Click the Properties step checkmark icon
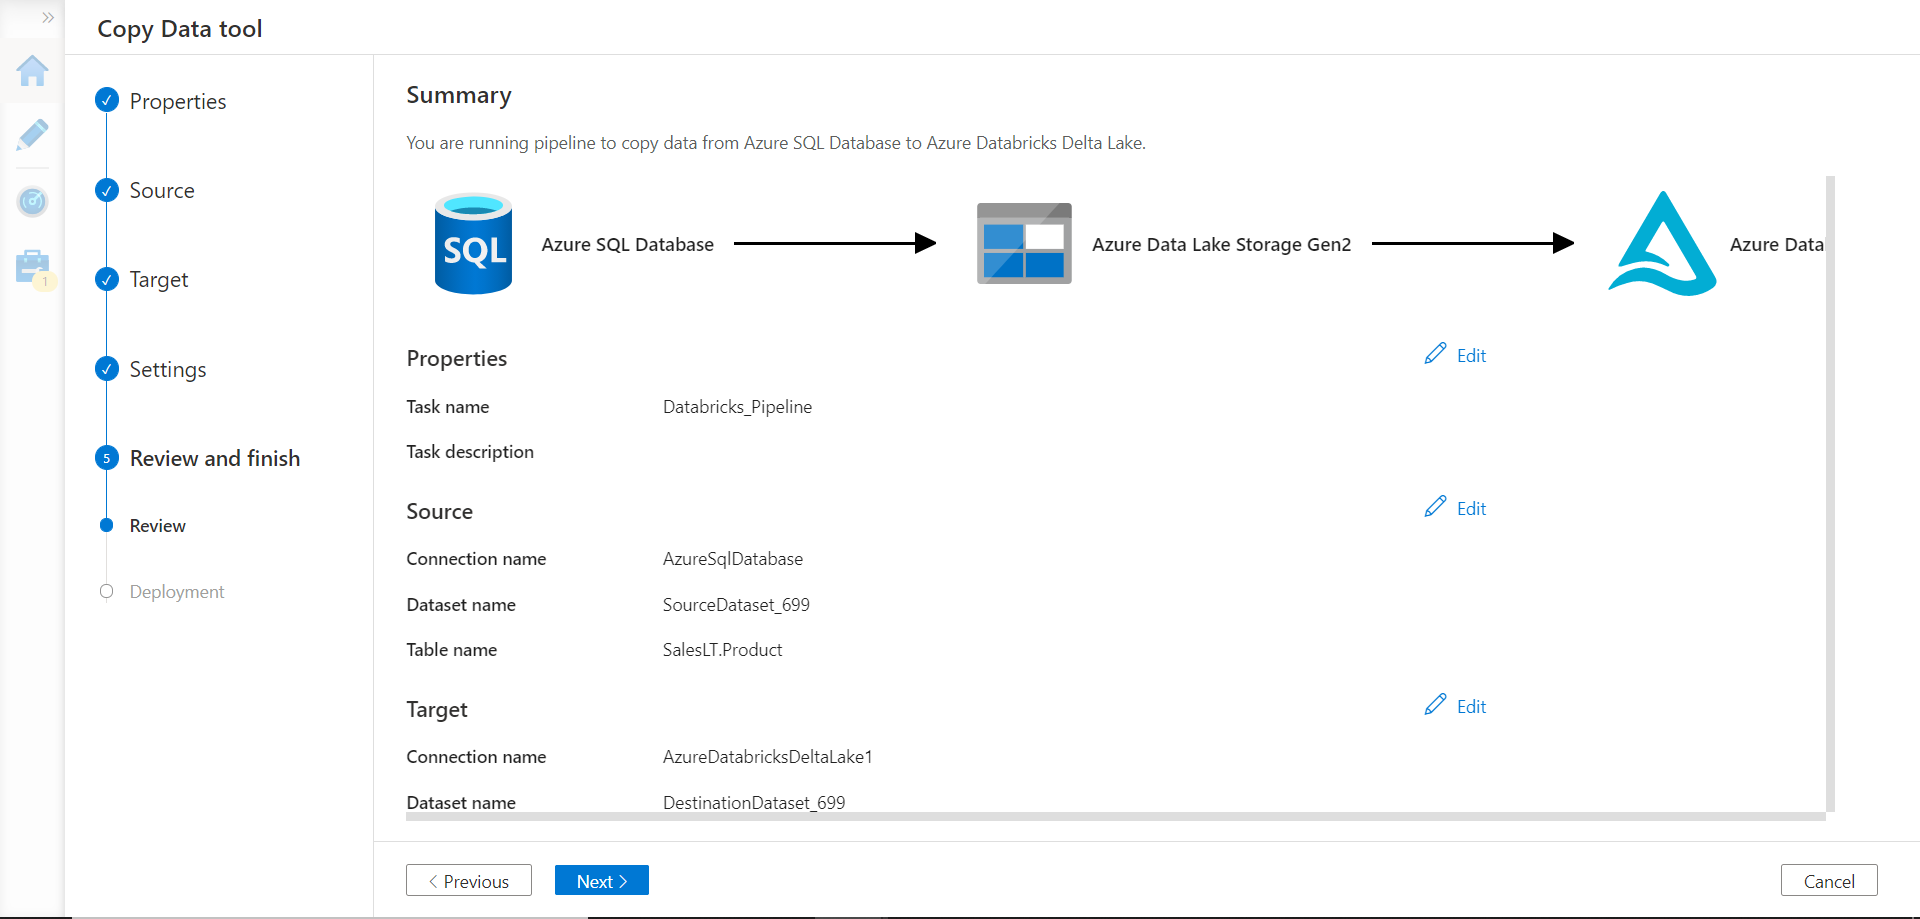This screenshot has width=1920, height=919. pyautogui.click(x=107, y=100)
